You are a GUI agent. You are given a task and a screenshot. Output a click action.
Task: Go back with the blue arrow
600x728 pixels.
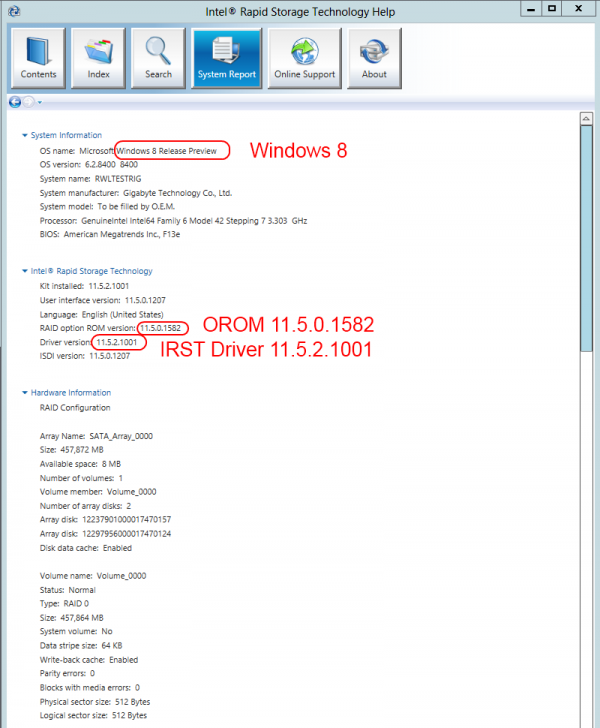[15, 102]
